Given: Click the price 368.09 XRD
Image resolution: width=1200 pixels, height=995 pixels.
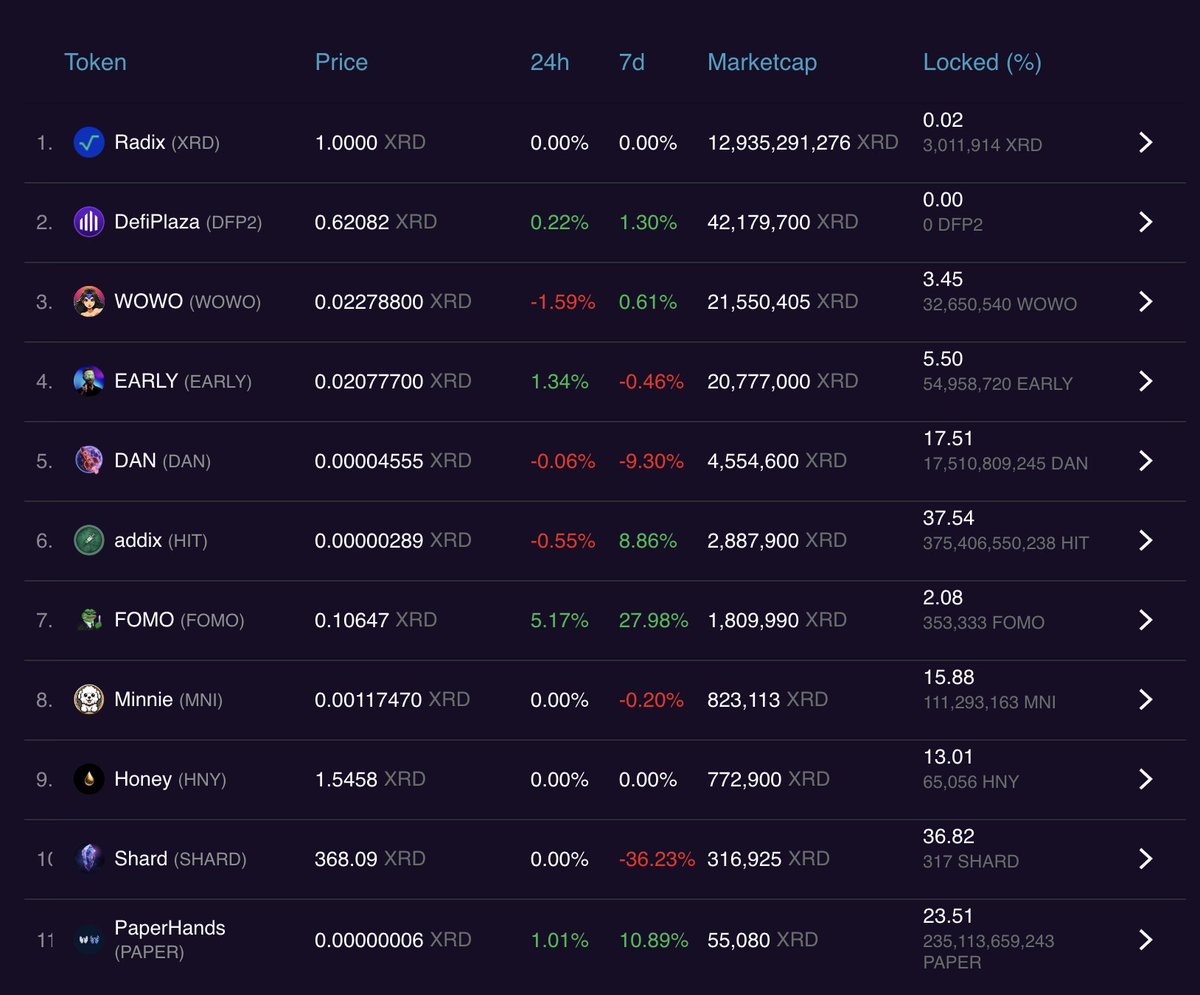Looking at the screenshot, I should 370,859.
